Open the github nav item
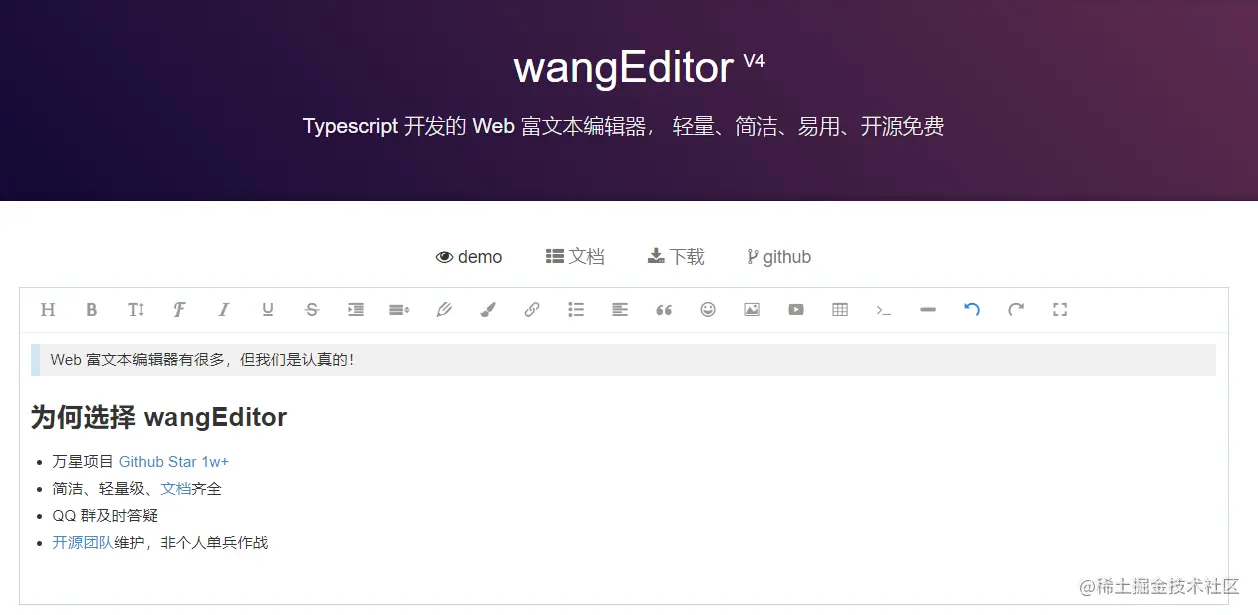 coord(779,257)
